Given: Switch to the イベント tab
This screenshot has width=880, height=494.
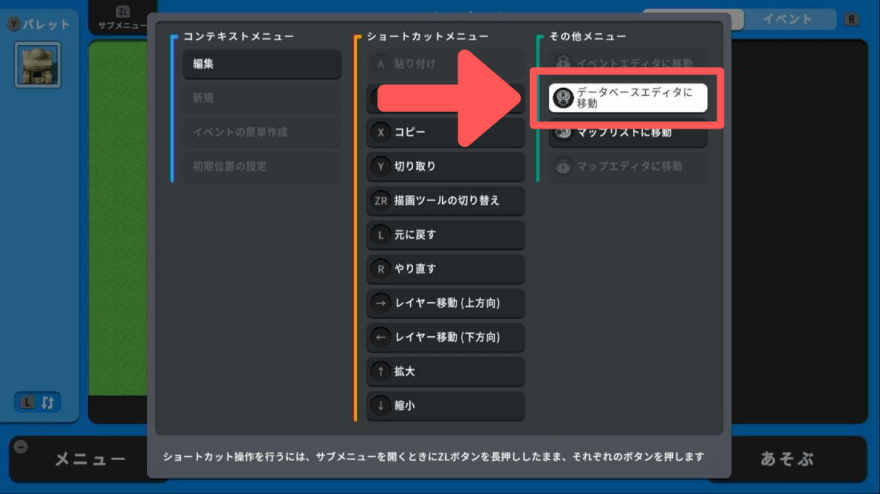Looking at the screenshot, I should pyautogui.click(x=789, y=20).
